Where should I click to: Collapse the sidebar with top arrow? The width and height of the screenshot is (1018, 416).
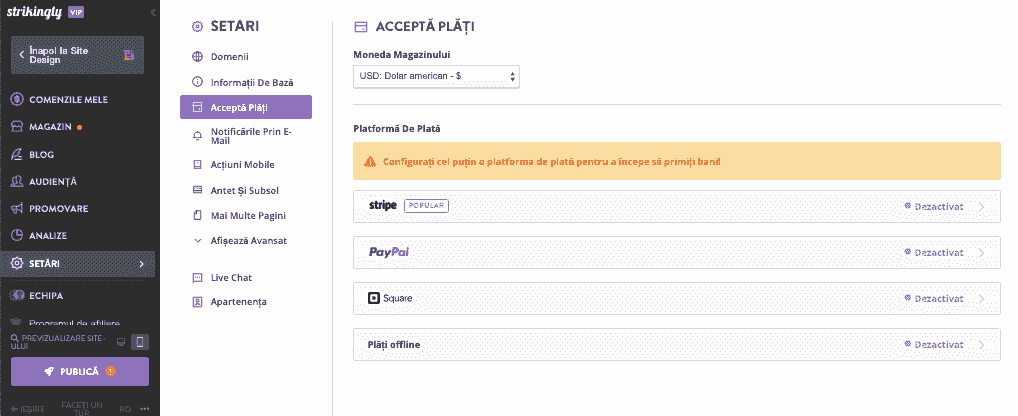153,12
